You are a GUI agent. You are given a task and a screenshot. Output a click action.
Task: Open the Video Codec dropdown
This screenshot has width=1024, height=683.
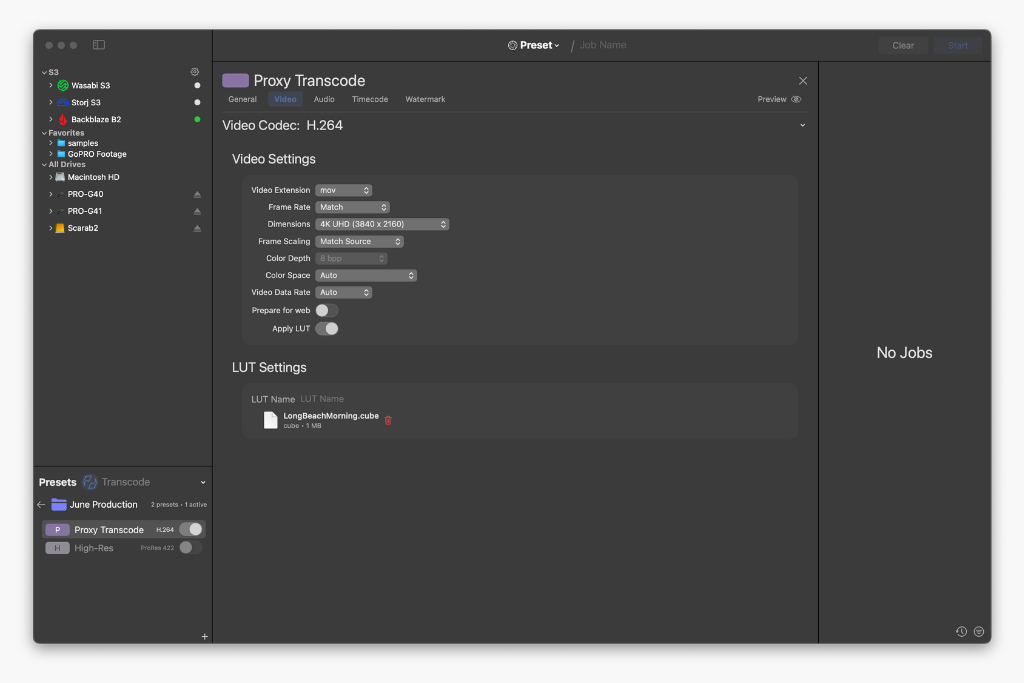(x=802, y=125)
